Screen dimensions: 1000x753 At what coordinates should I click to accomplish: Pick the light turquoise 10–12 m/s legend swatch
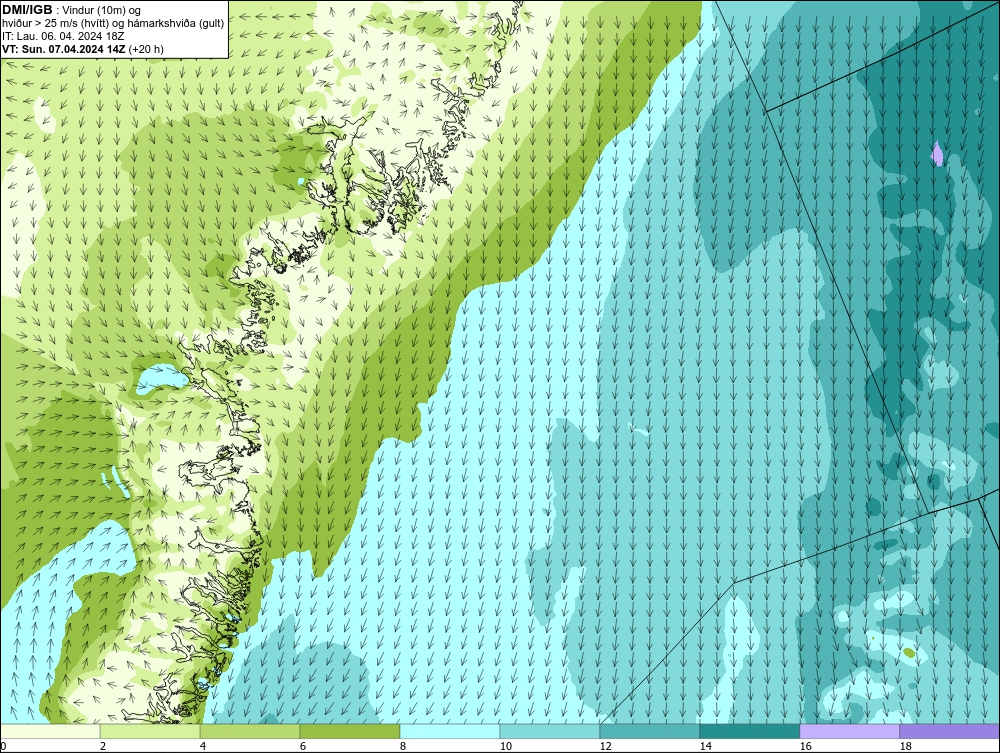(x=550, y=731)
